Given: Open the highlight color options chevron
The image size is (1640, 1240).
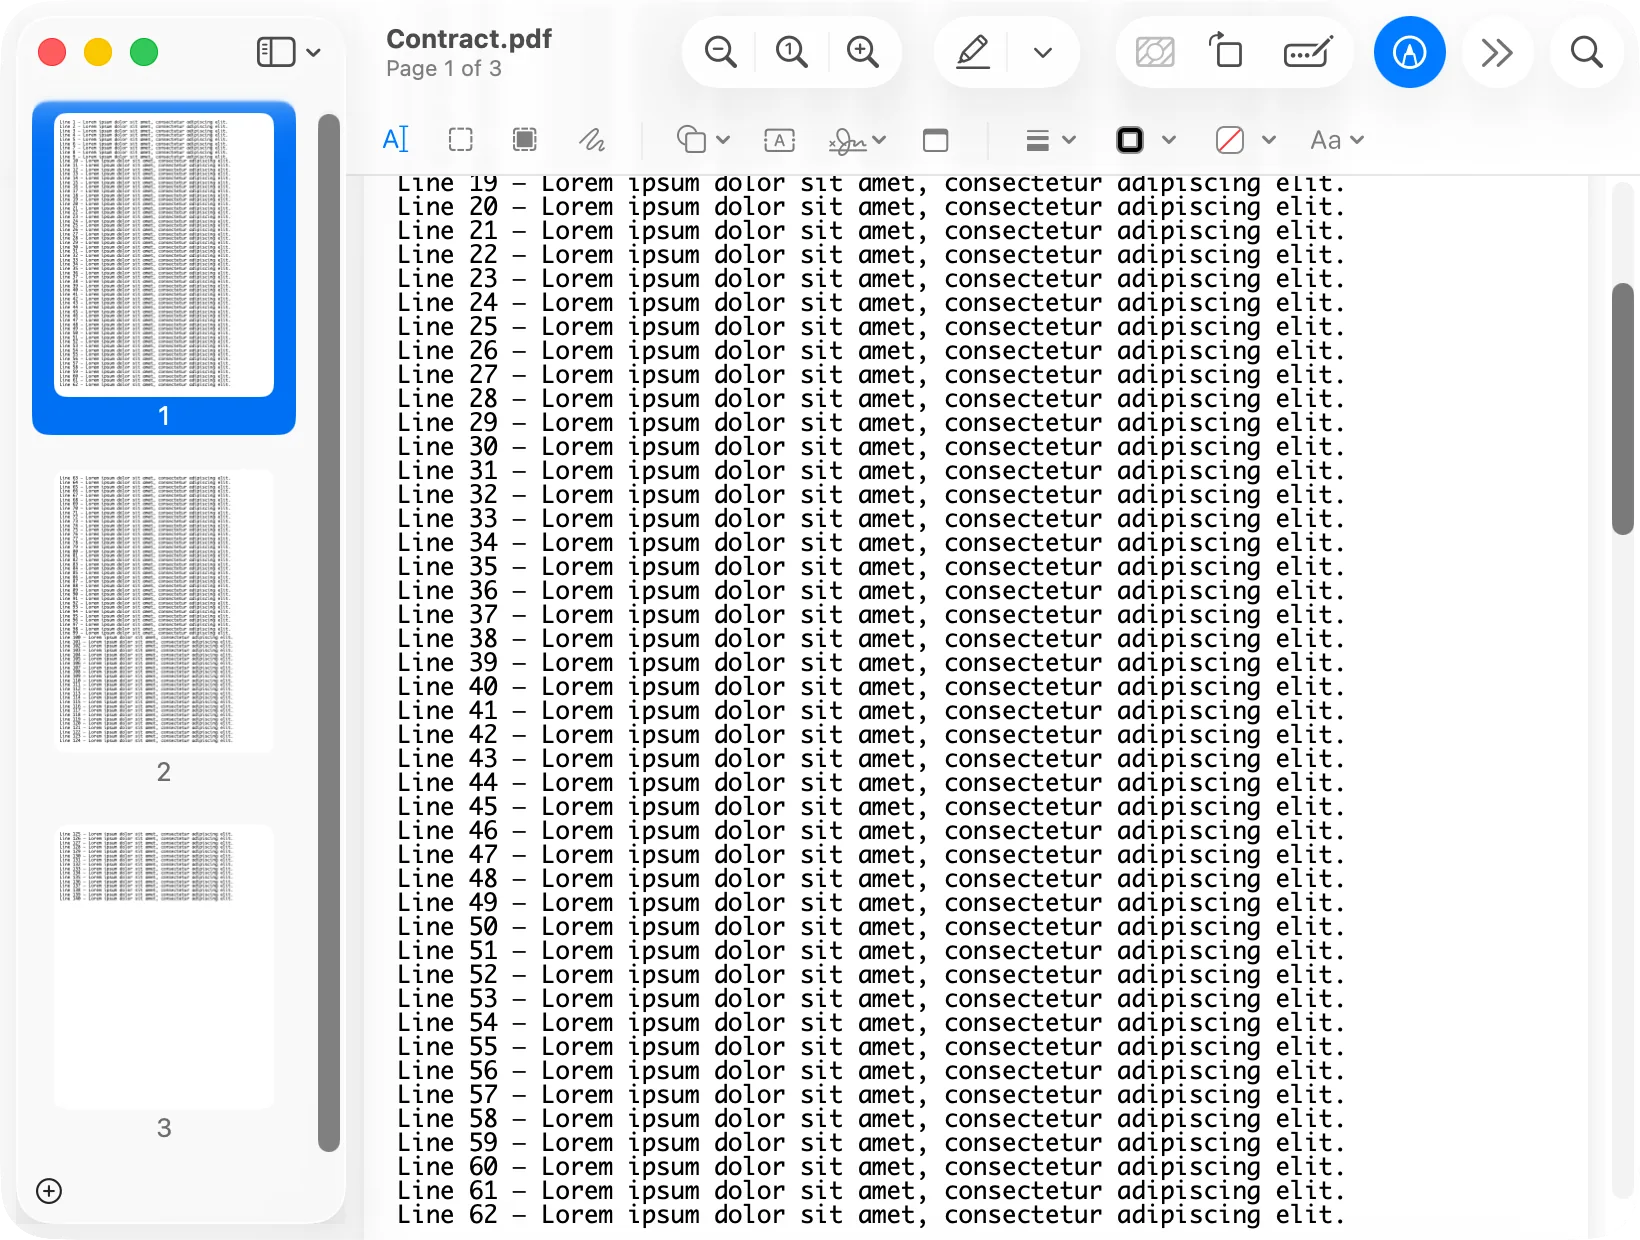Looking at the screenshot, I should point(1043,52).
